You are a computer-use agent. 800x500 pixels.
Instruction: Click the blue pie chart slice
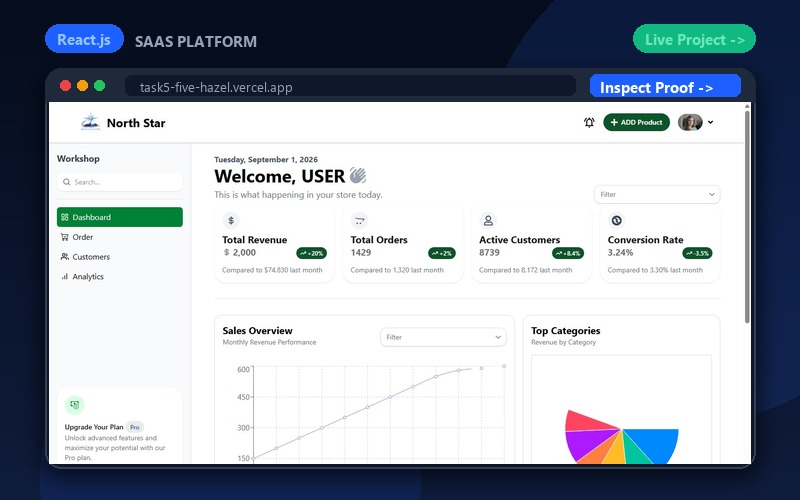657,443
